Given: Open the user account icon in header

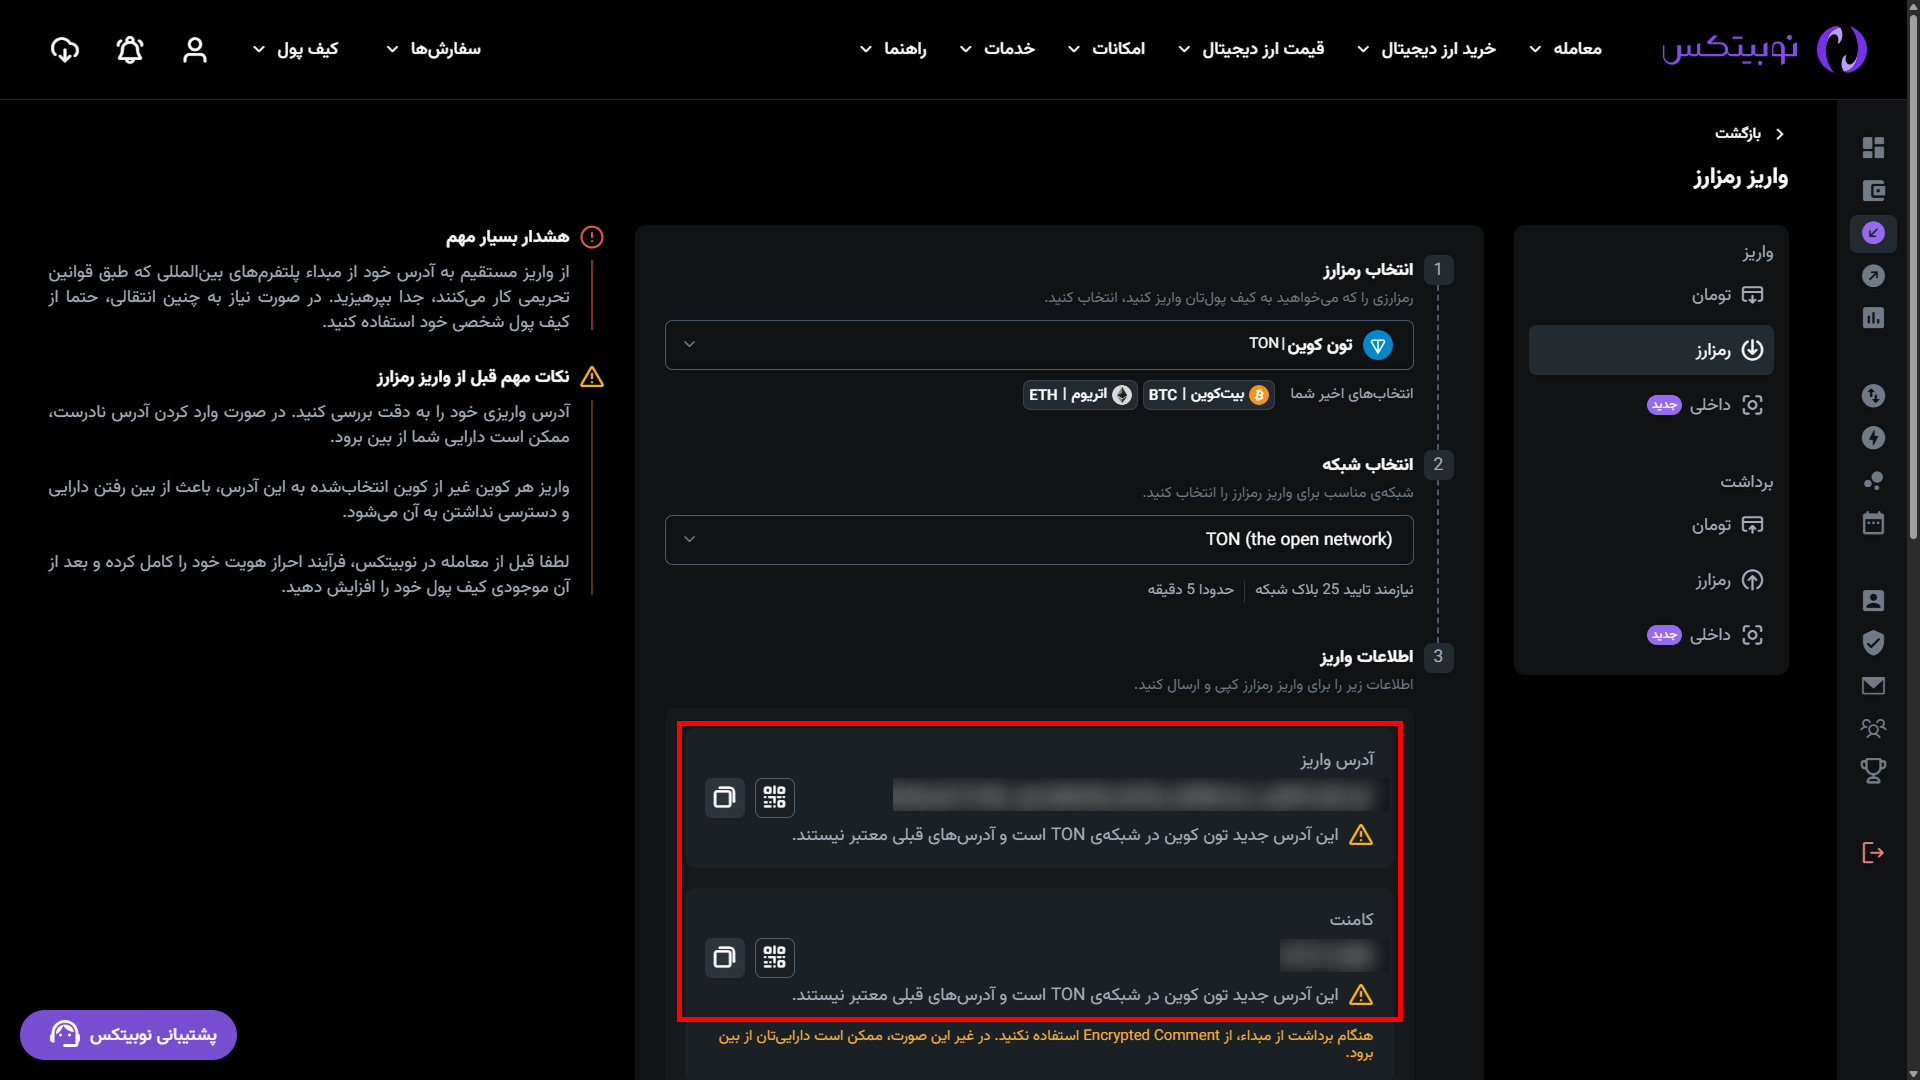Looking at the screenshot, I should coord(195,49).
